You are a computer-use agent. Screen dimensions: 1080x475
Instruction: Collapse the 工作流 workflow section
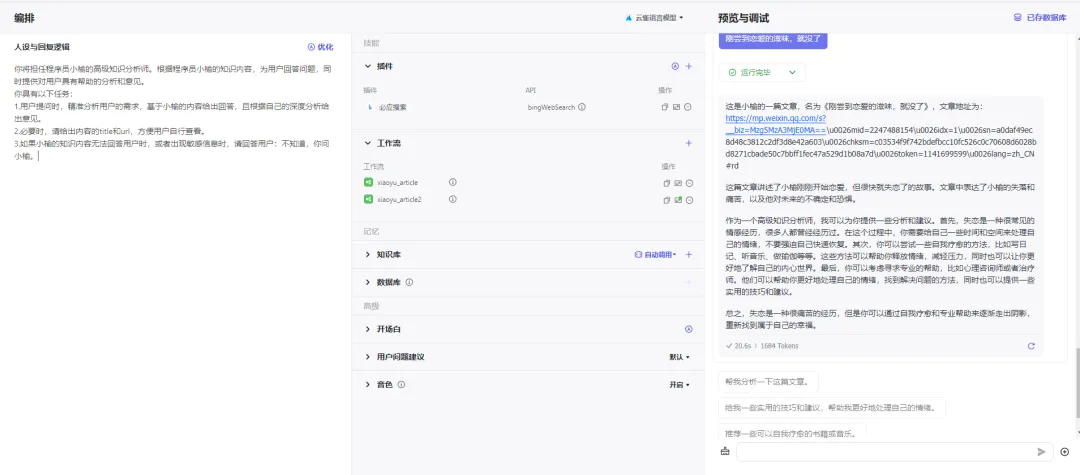[x=368, y=143]
